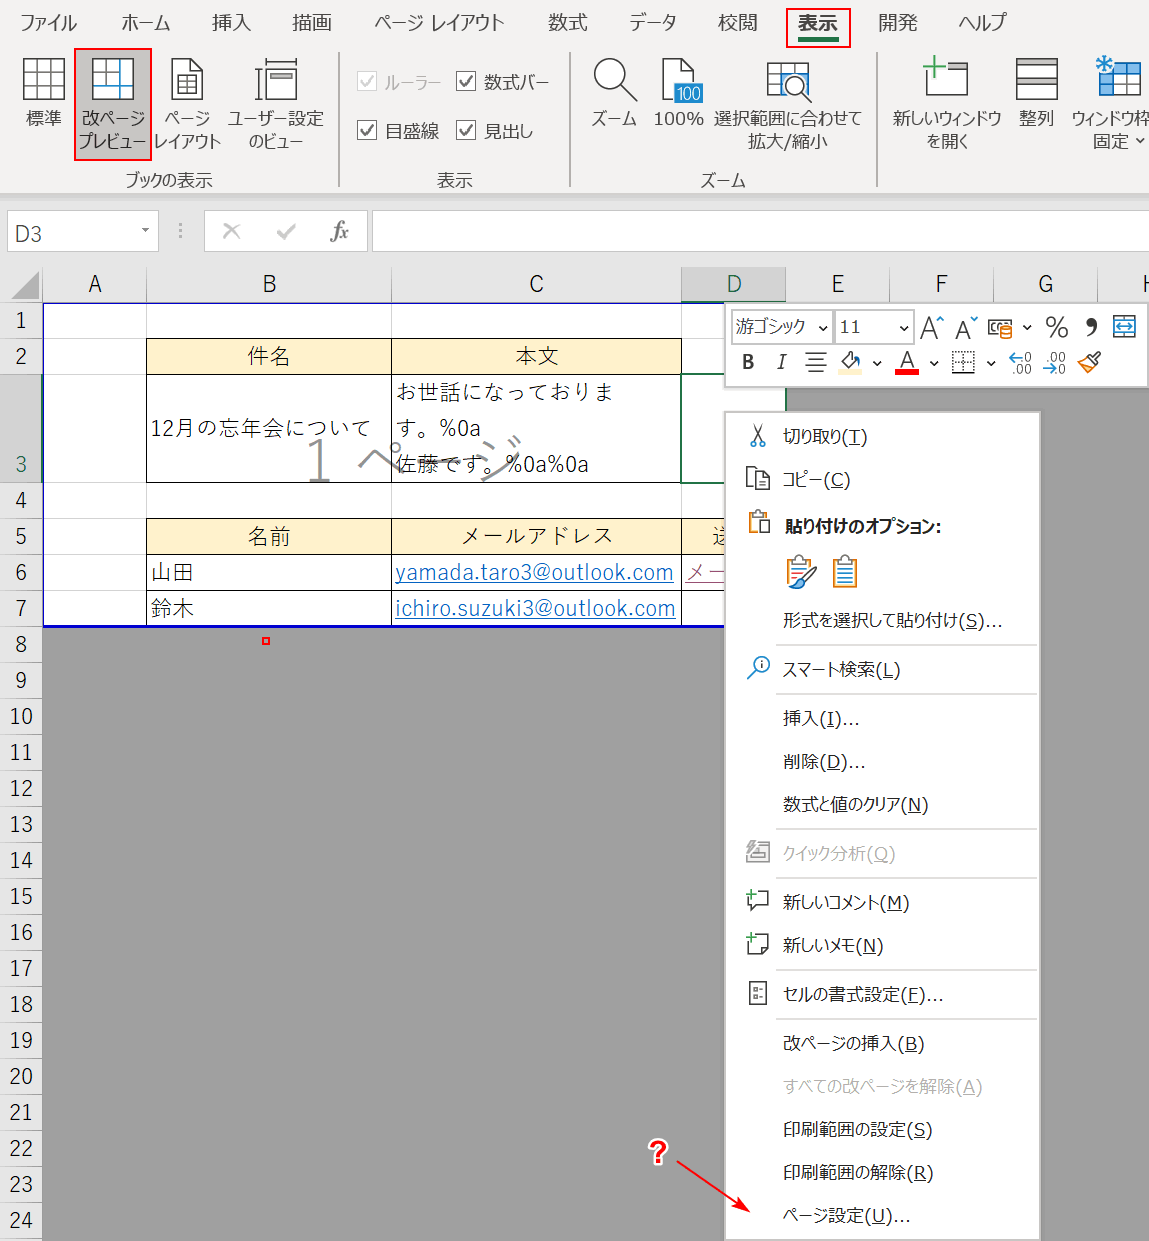The image size is (1149, 1241).
Task: Click the Page Break Preview (改ページプレビュー) button
Action: [x=113, y=104]
